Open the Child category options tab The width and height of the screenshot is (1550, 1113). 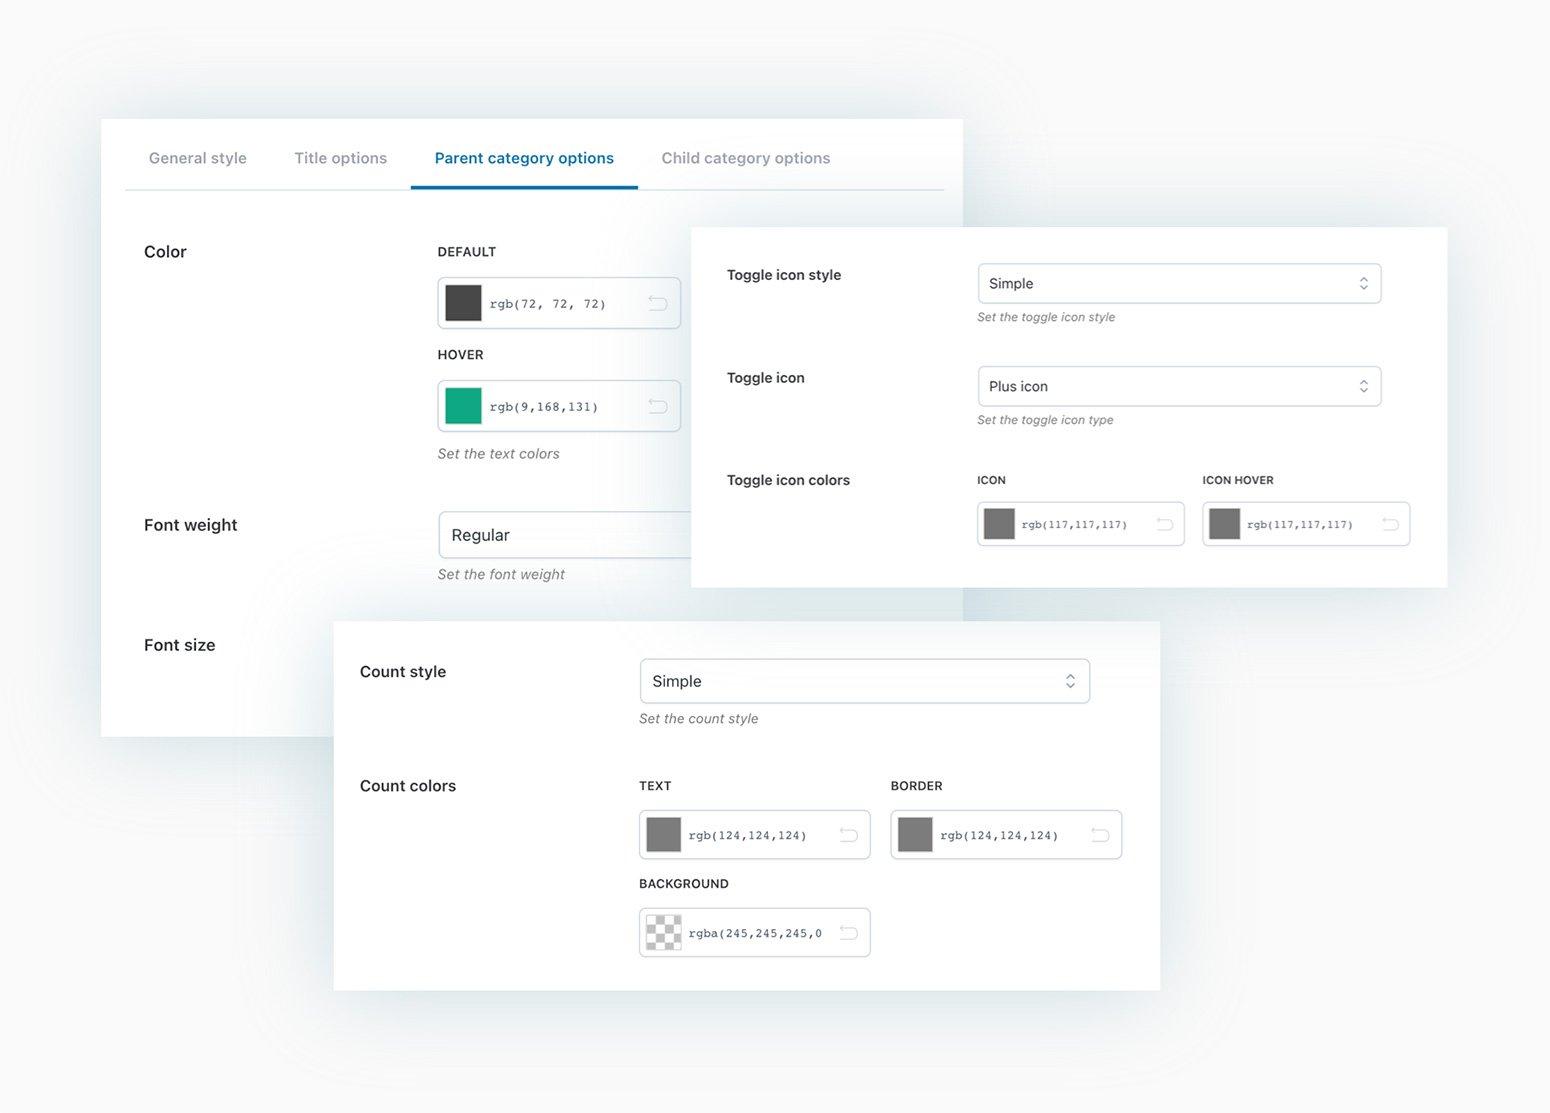point(745,157)
